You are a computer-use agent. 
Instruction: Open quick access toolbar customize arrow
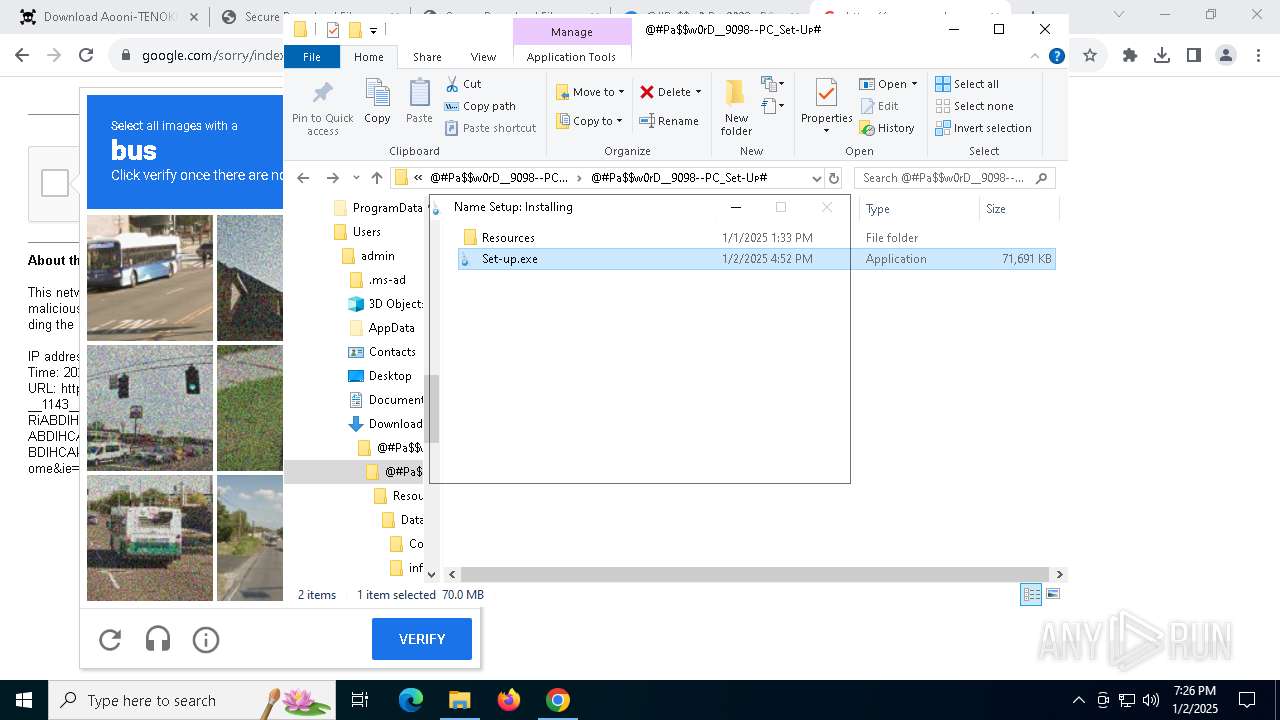373,30
